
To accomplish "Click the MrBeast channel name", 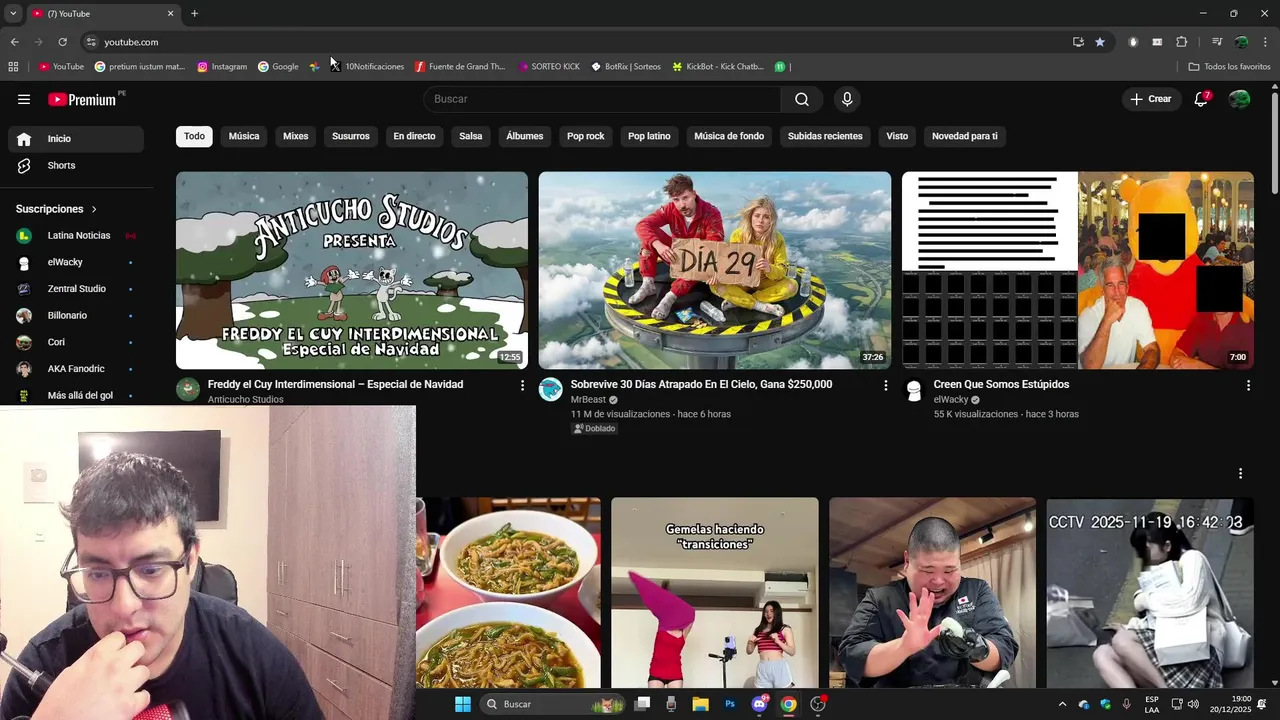I will coord(588,400).
